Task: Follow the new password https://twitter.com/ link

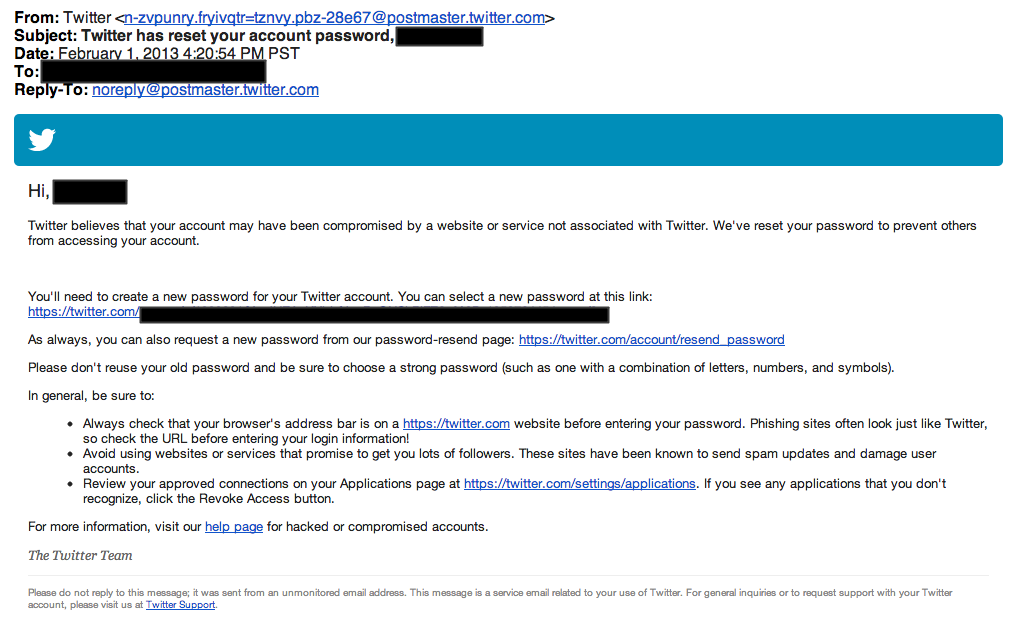Action: [83, 313]
